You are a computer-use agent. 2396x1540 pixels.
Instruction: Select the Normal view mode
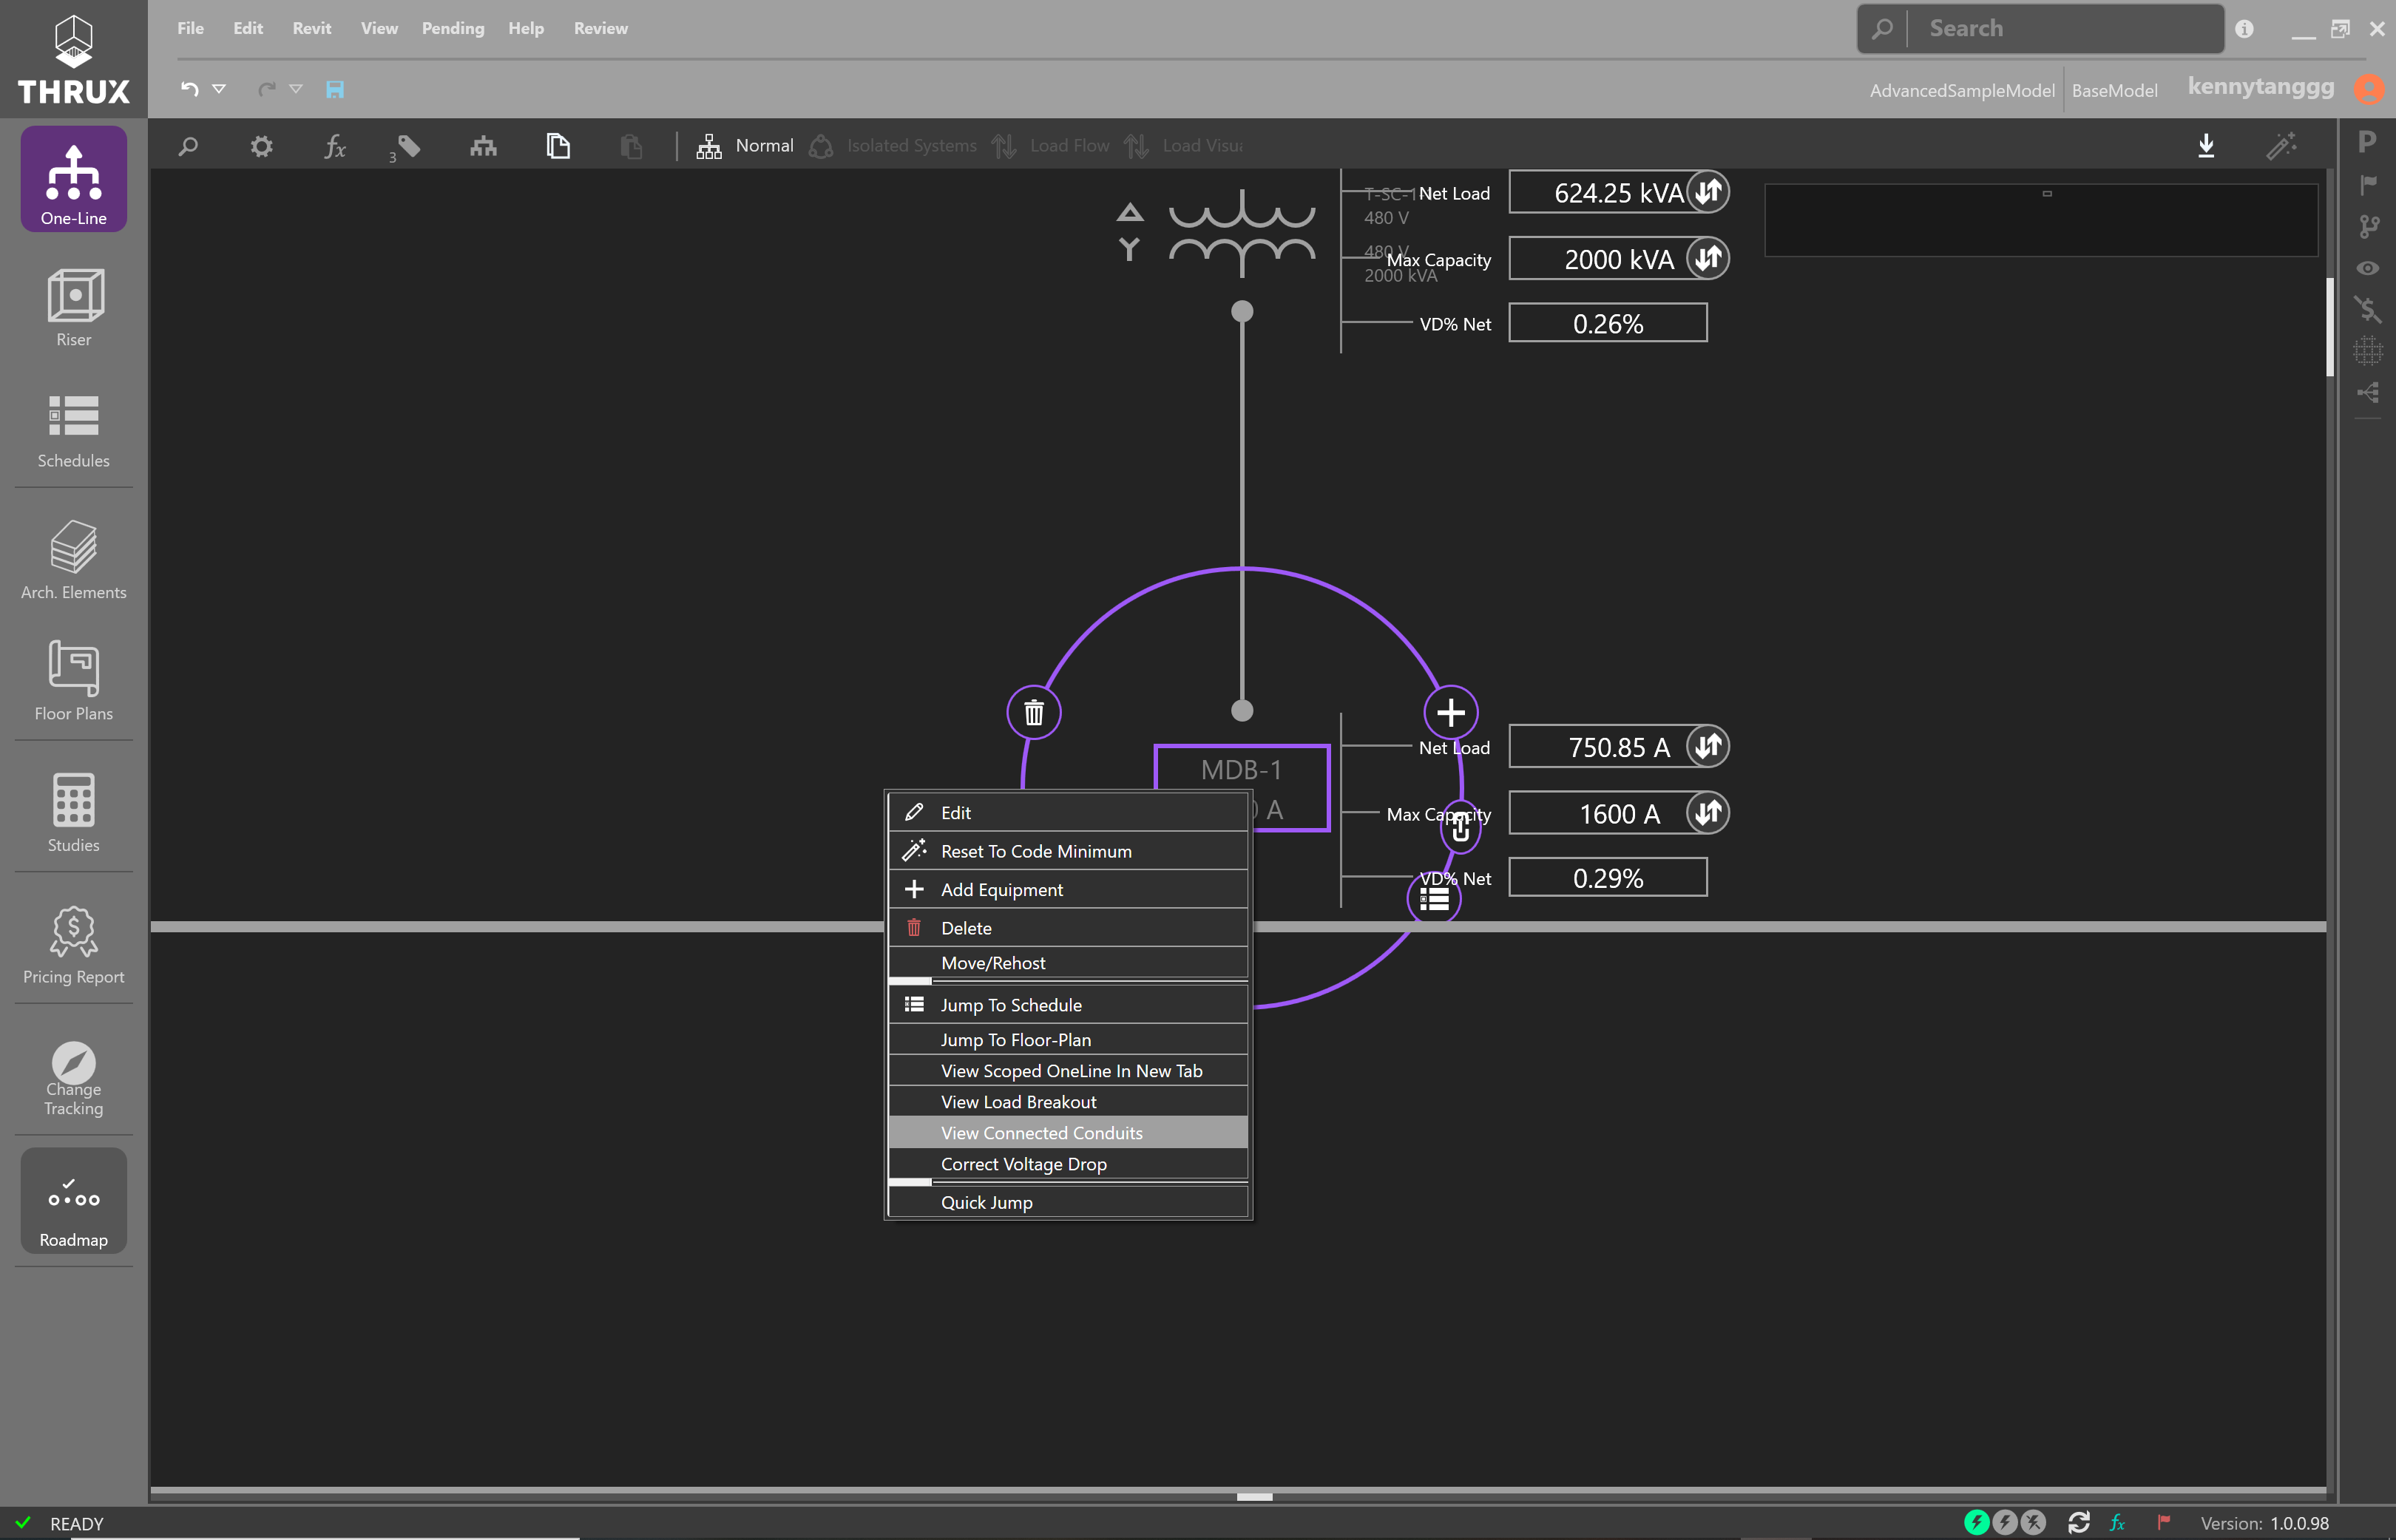[745, 146]
